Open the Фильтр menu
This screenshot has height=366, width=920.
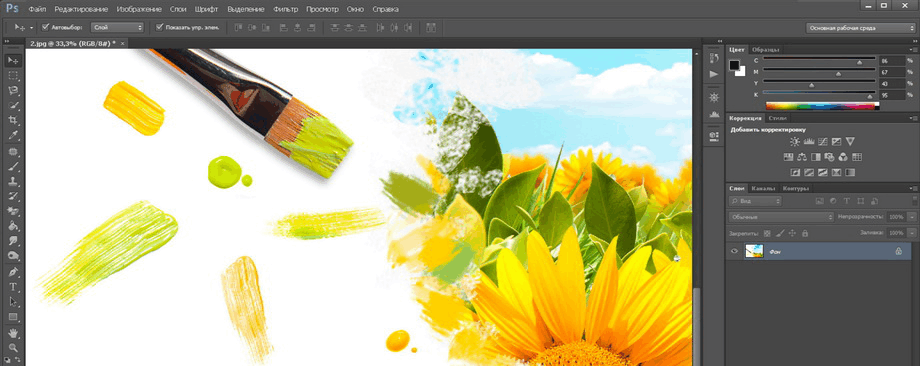pos(285,9)
